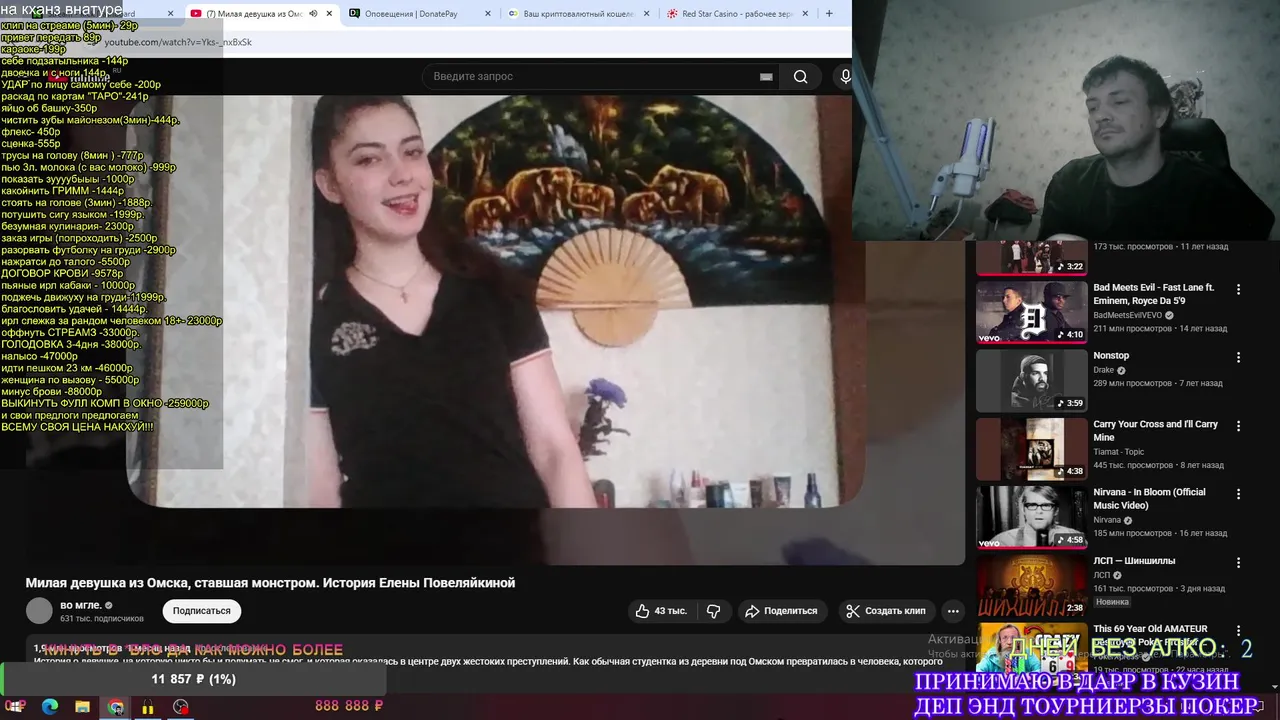This screenshot has height=720, width=1280.
Task: Open File Explorer from the taskbar
Action: pos(83,707)
